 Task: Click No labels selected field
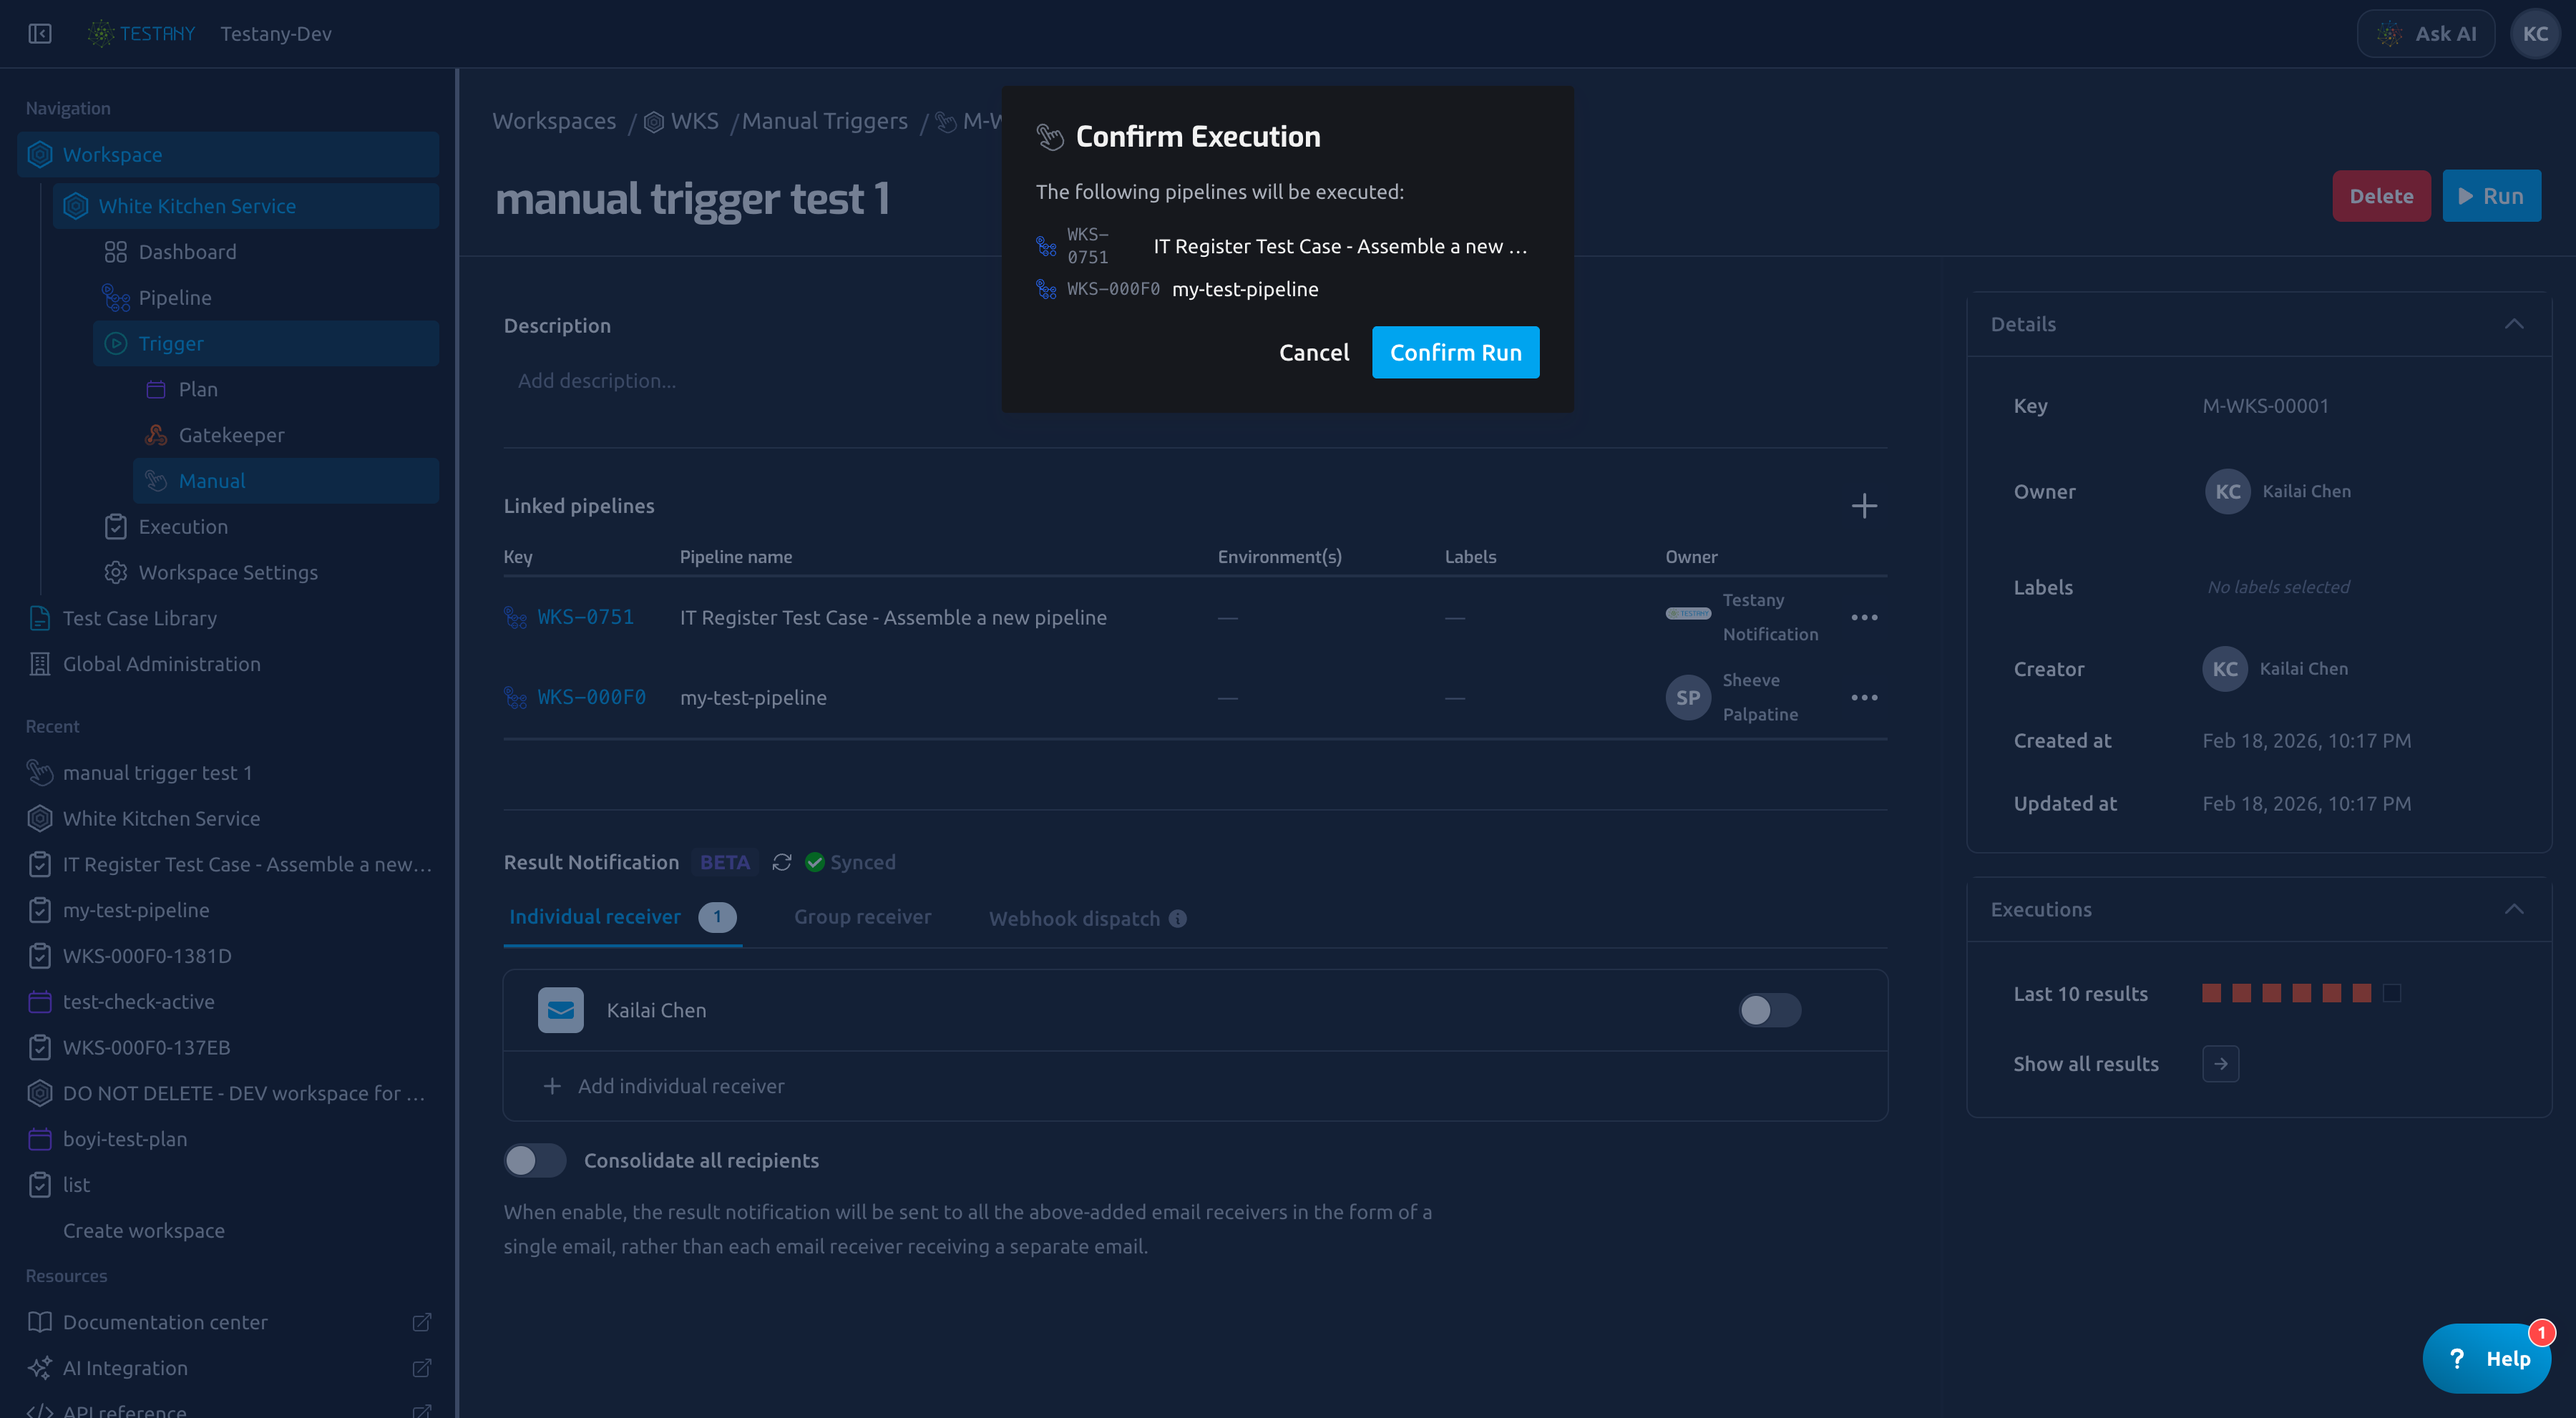(2278, 587)
